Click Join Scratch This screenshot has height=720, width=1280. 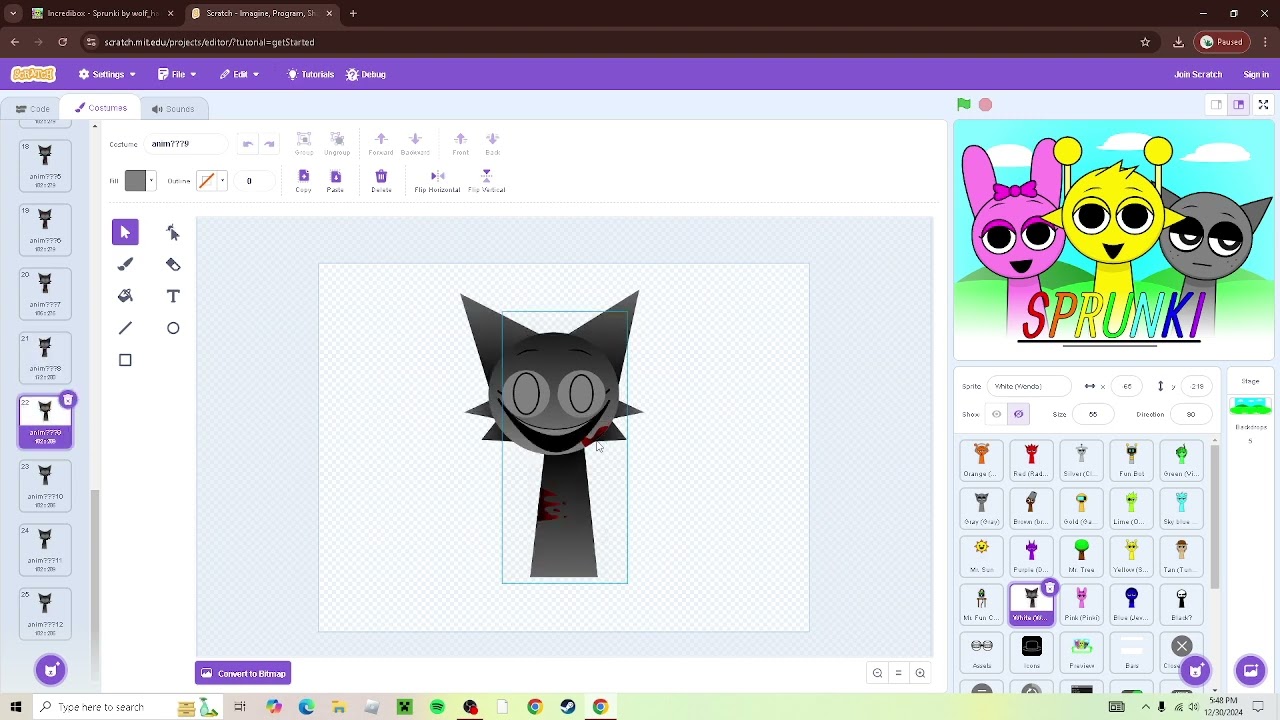[x=1198, y=74]
